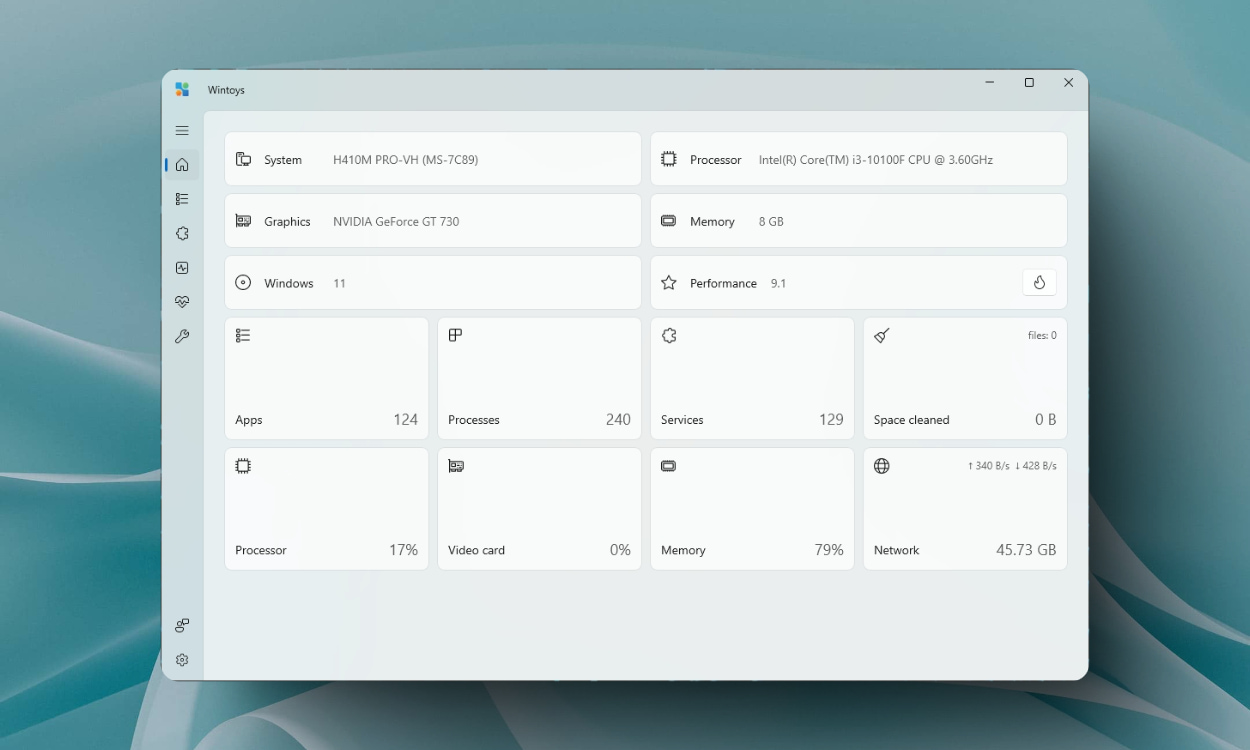Maximize the Wintoys window
The image size is (1250, 750).
pos(1029,83)
